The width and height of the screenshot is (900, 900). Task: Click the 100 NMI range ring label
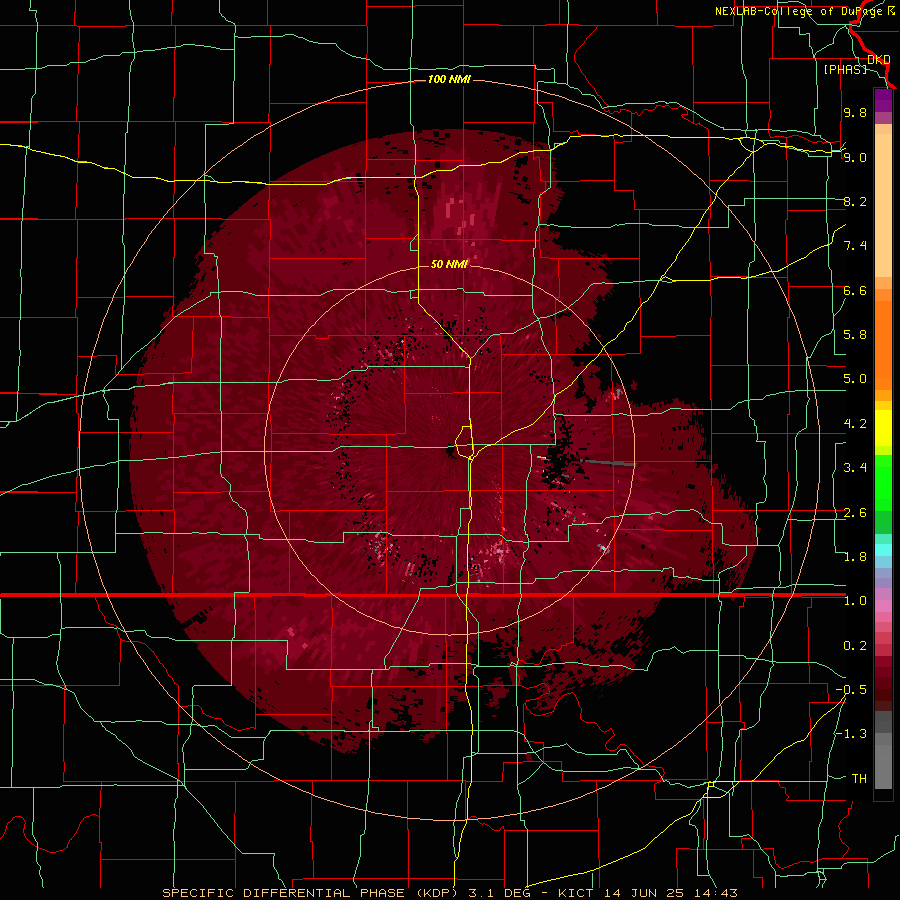(x=449, y=79)
